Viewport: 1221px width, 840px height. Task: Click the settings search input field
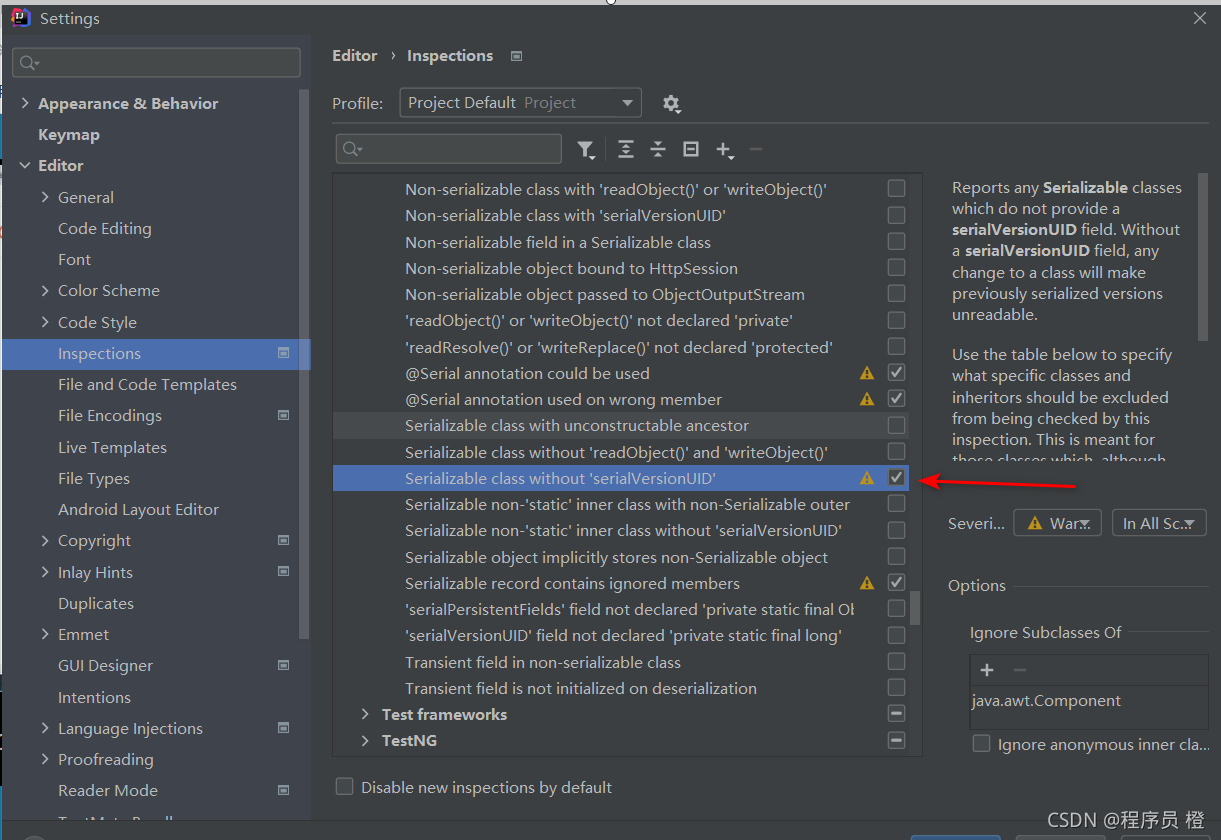[x=156, y=62]
